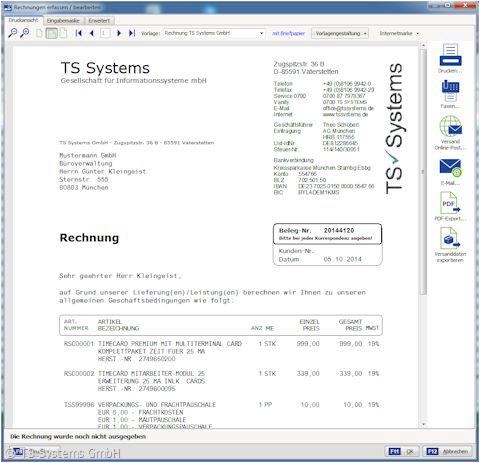The height and width of the screenshot is (463, 480).
Task: Click the Datum 05.10.2014 value
Action: (342, 259)
